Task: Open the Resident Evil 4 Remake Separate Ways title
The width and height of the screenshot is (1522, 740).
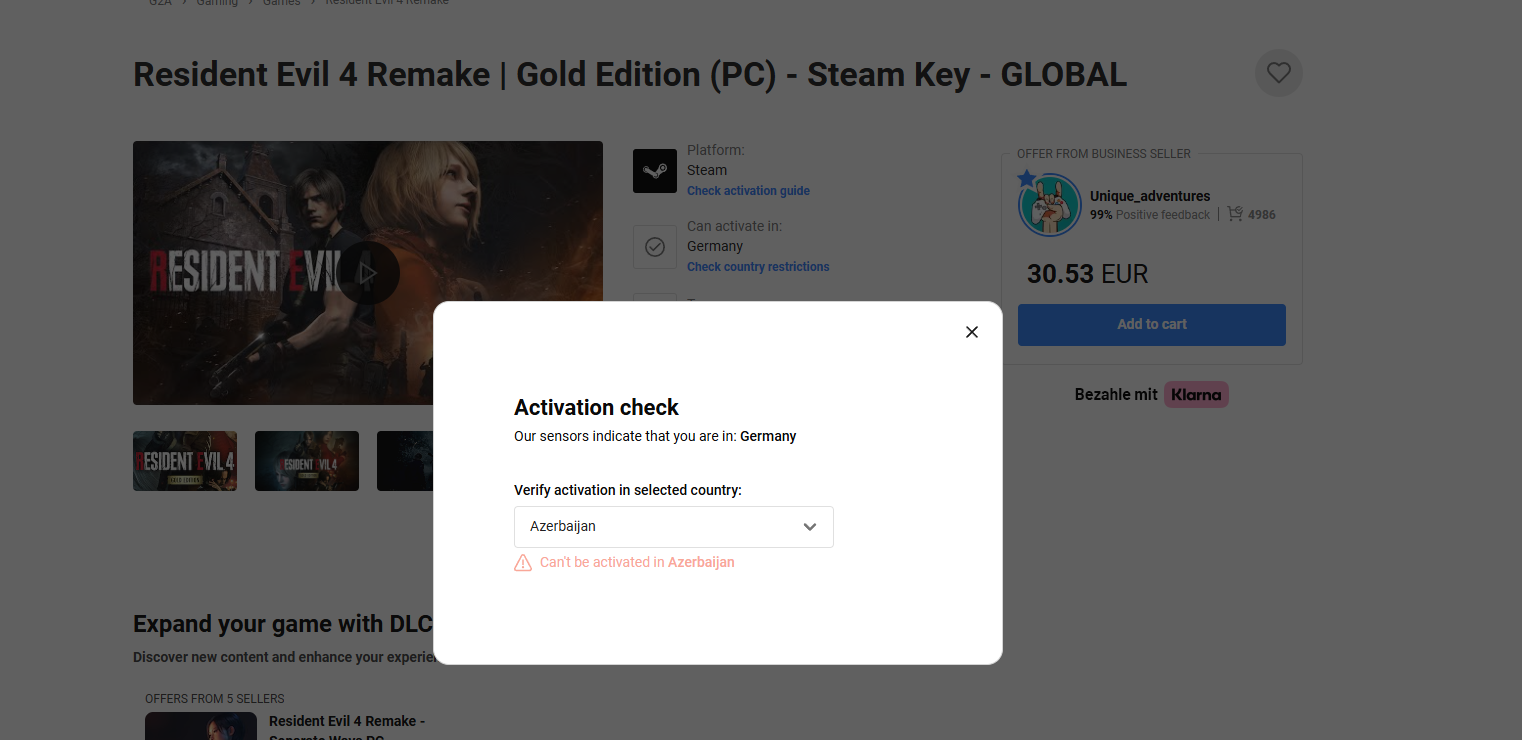Action: (x=347, y=722)
